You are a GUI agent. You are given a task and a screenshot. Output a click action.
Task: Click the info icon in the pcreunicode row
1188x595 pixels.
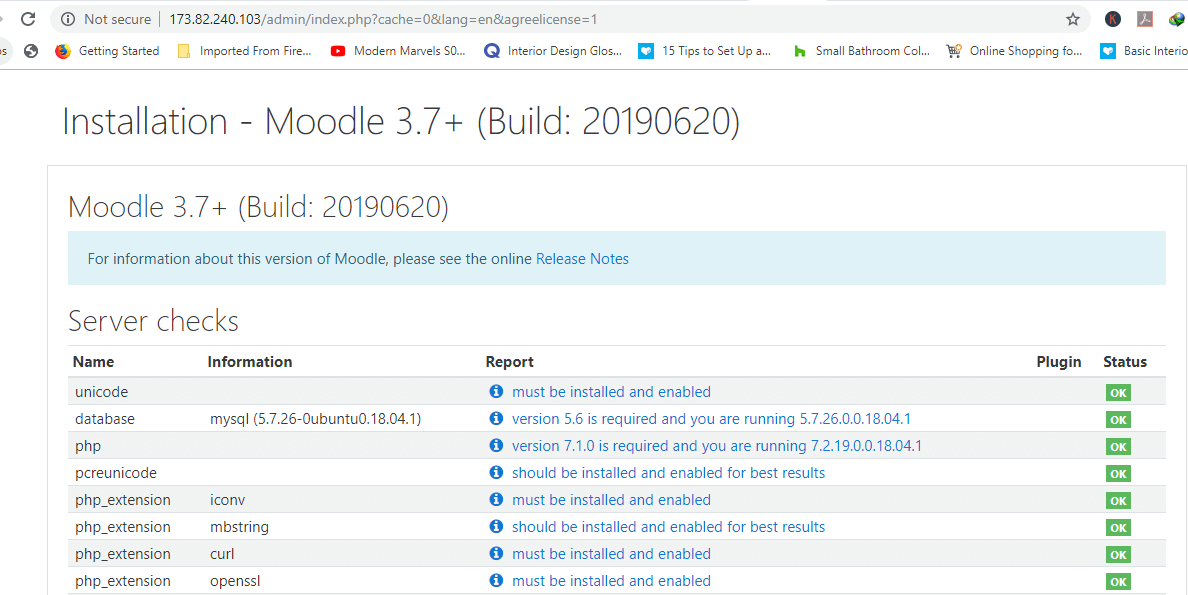click(496, 473)
